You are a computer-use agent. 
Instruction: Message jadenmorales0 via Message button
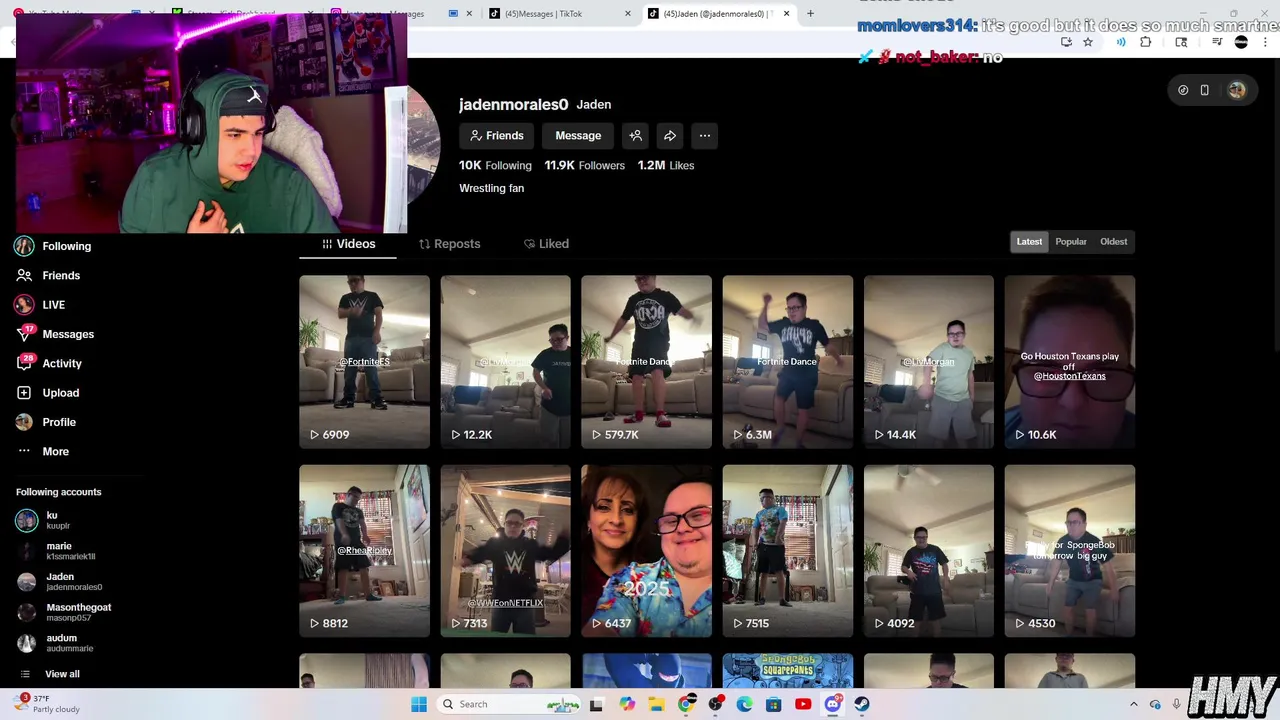coord(578,136)
